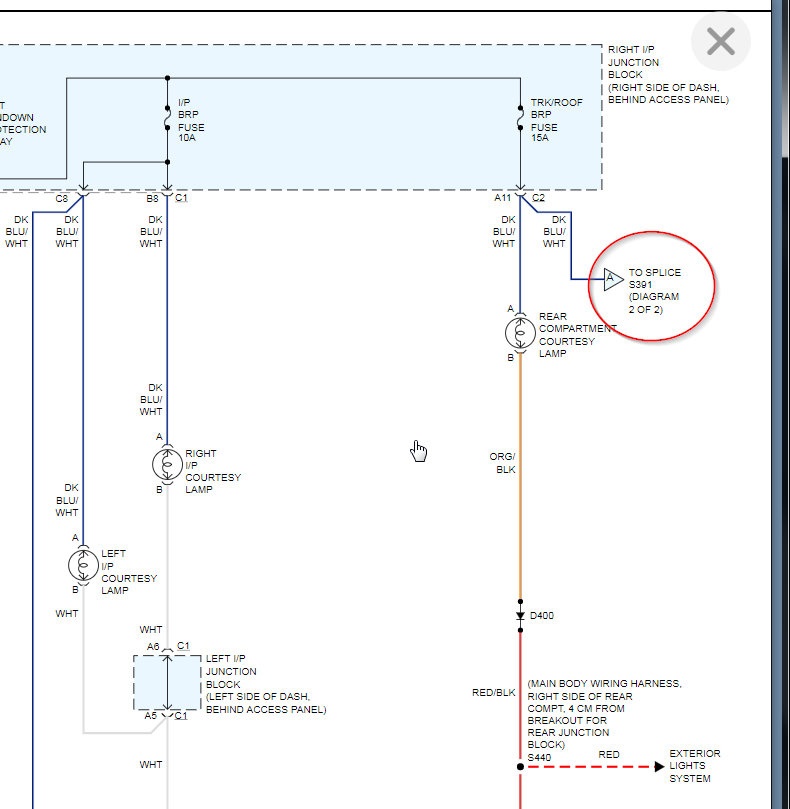790x809 pixels.
Task: Click the 'ORG/BLK' wire color label
Action: pyautogui.click(x=502, y=463)
